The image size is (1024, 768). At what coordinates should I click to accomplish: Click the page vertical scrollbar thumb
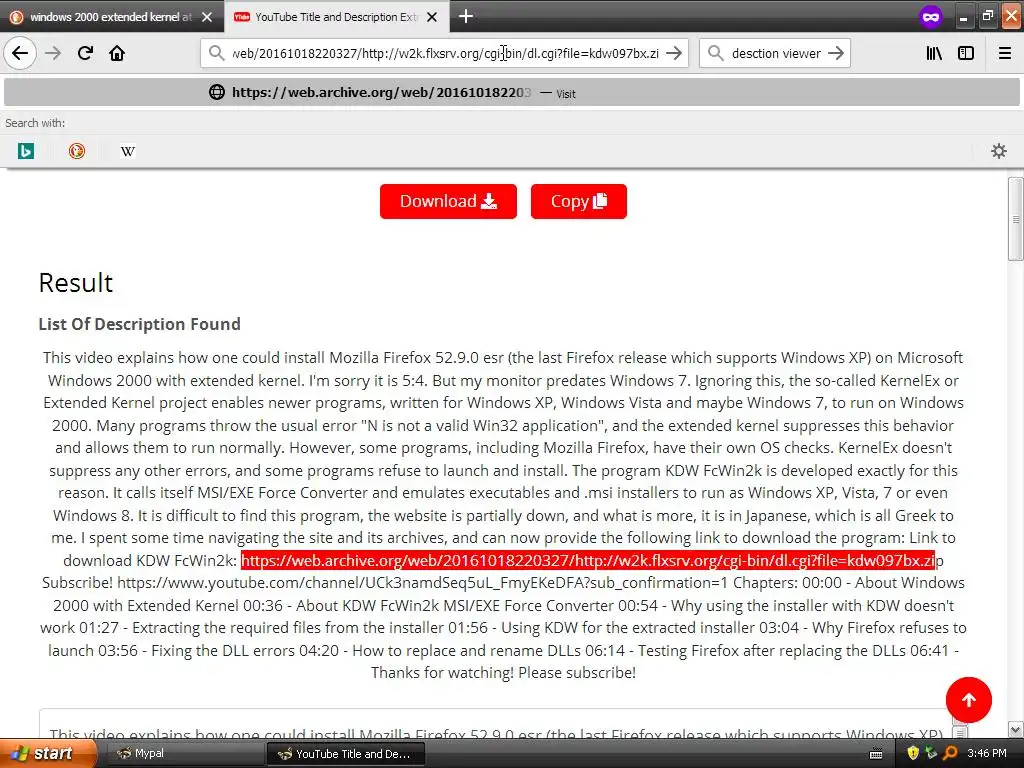click(x=1016, y=219)
